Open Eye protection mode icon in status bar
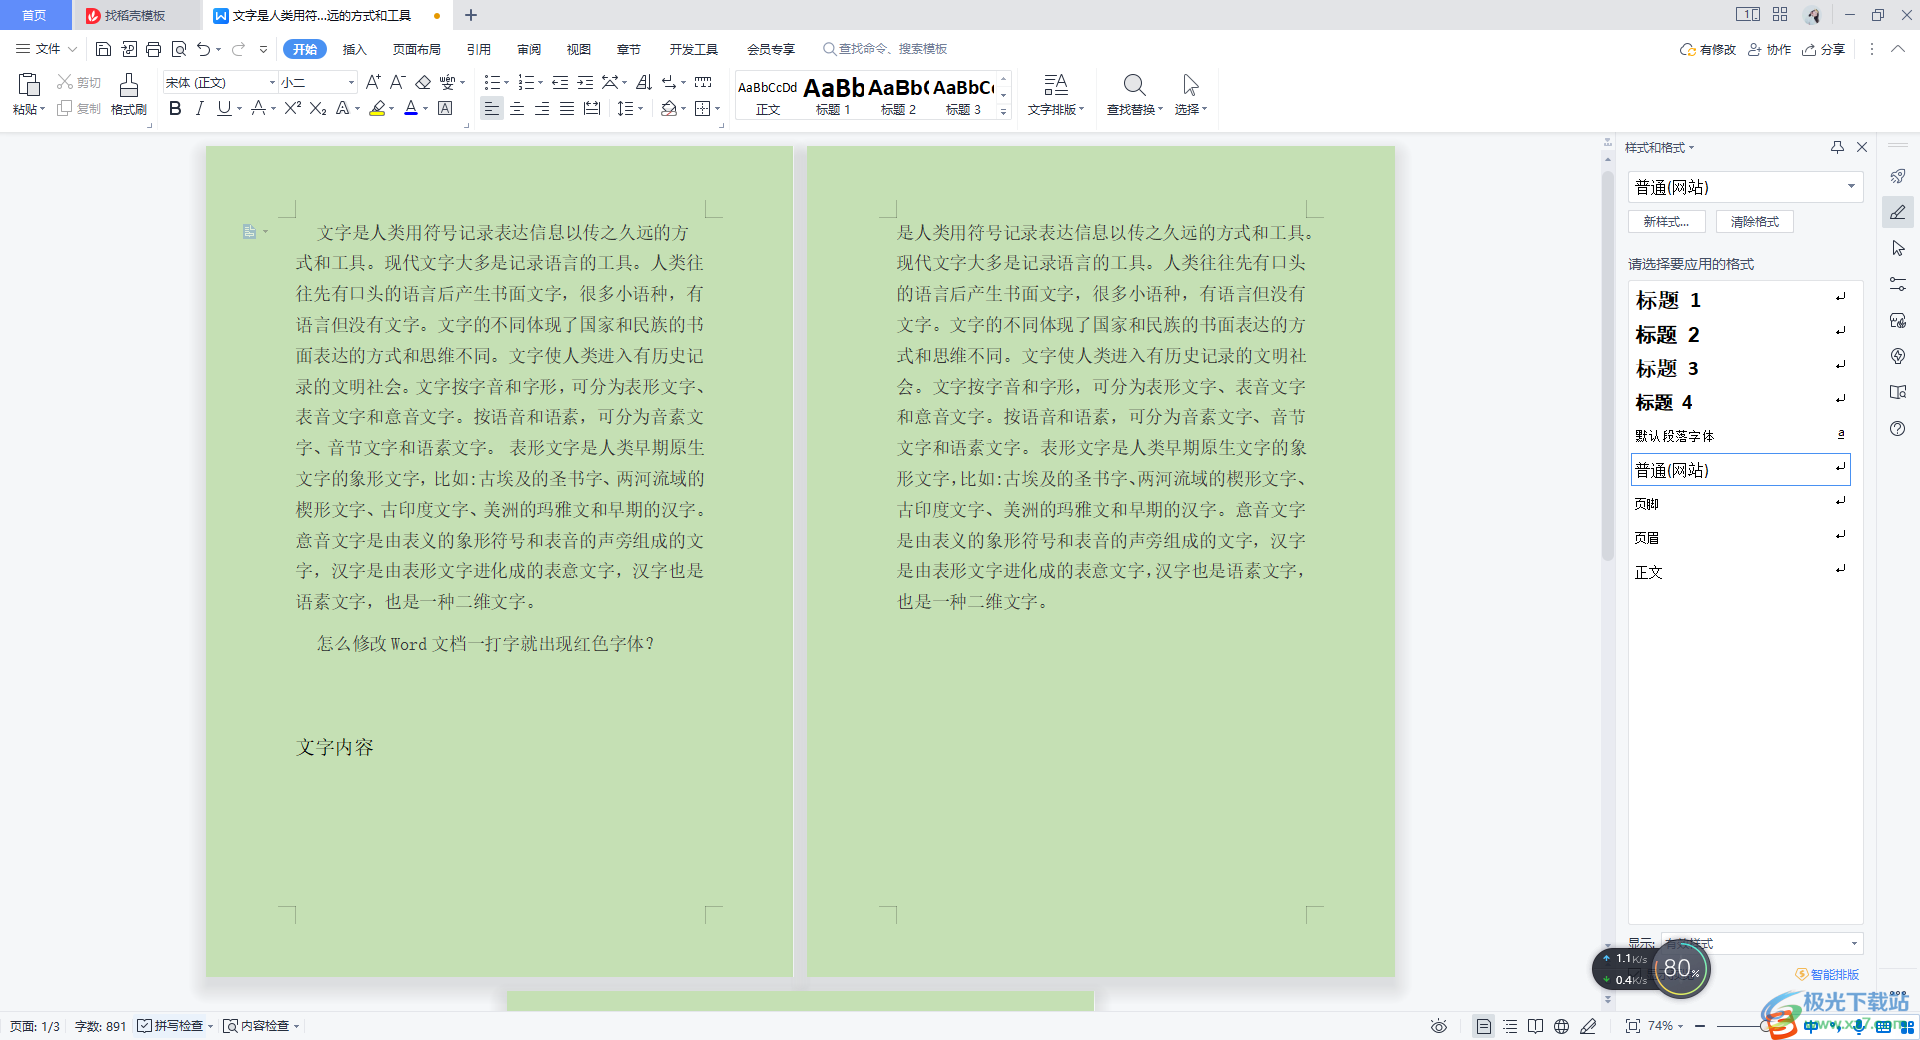The height and width of the screenshot is (1040, 1920). [x=1439, y=1026]
